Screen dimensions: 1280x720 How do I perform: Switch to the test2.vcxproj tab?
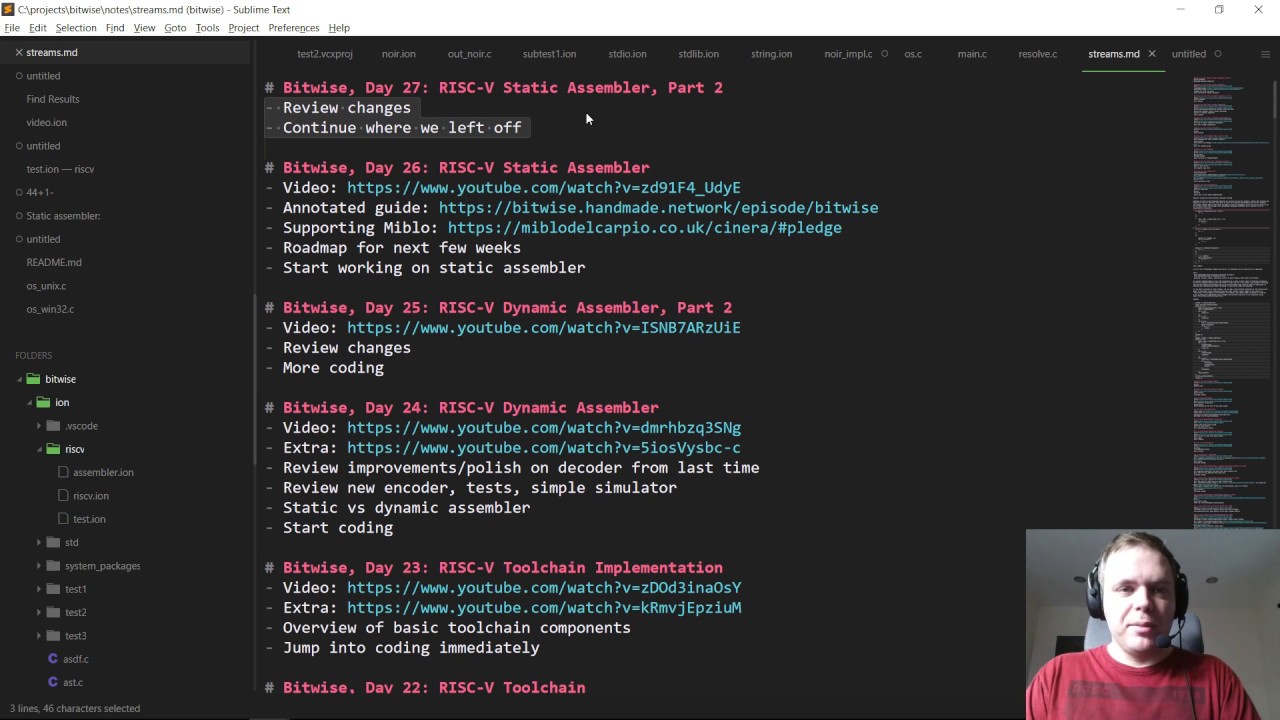coord(325,54)
